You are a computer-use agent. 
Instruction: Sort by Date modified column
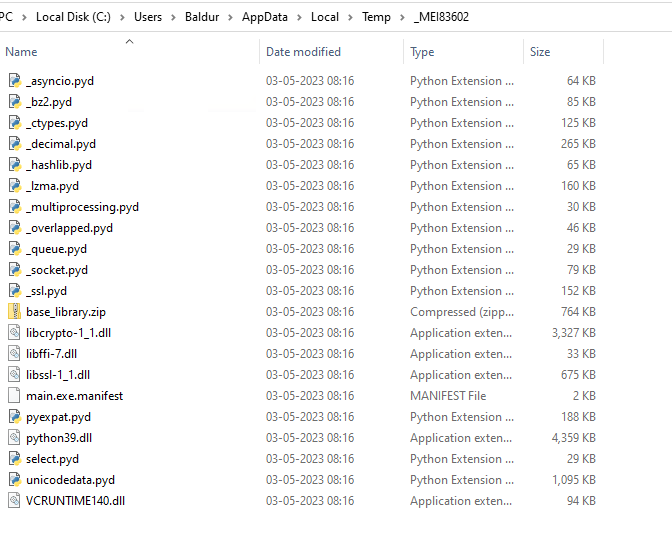point(303,52)
